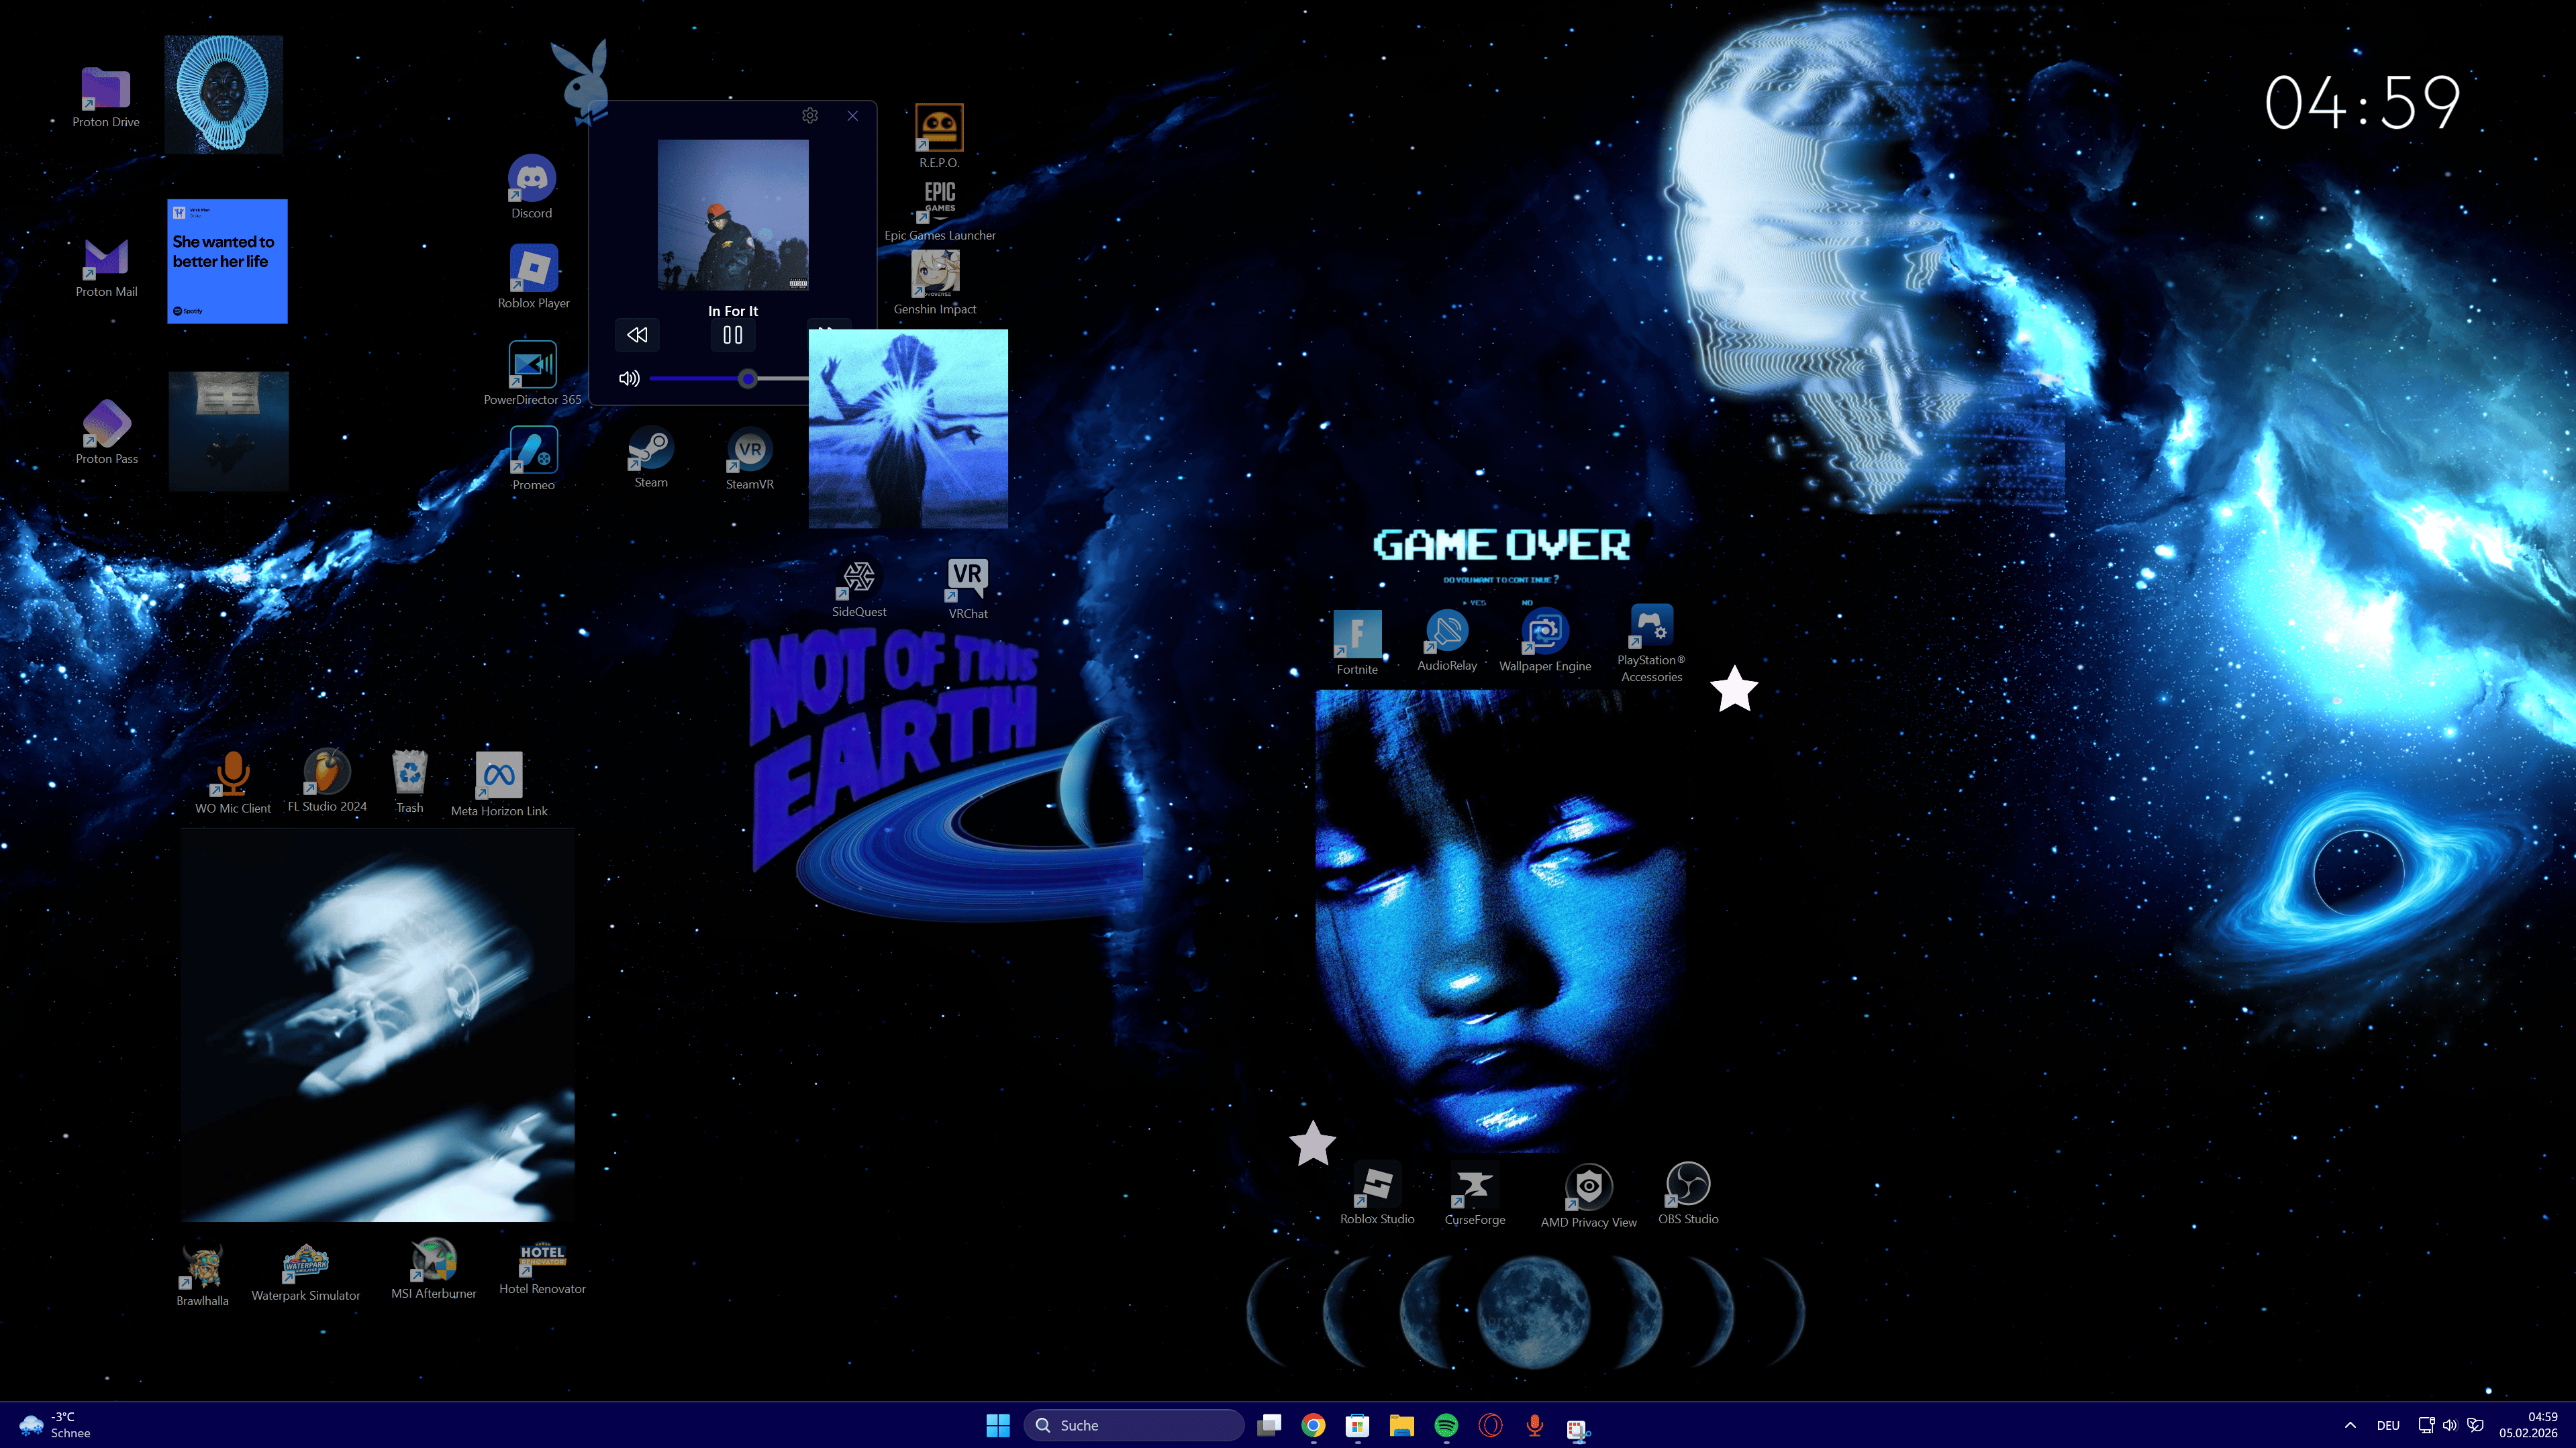This screenshot has width=2576, height=1448.
Task: Open MSI Afterburner
Action: coord(433,1269)
